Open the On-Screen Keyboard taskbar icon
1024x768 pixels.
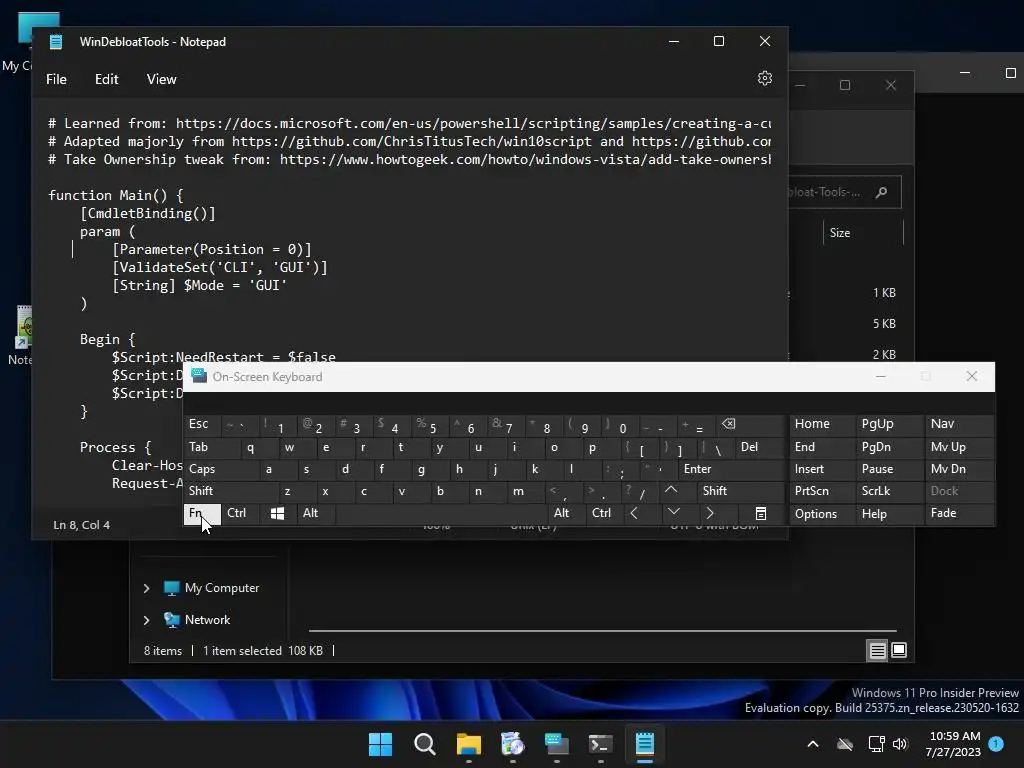point(556,744)
